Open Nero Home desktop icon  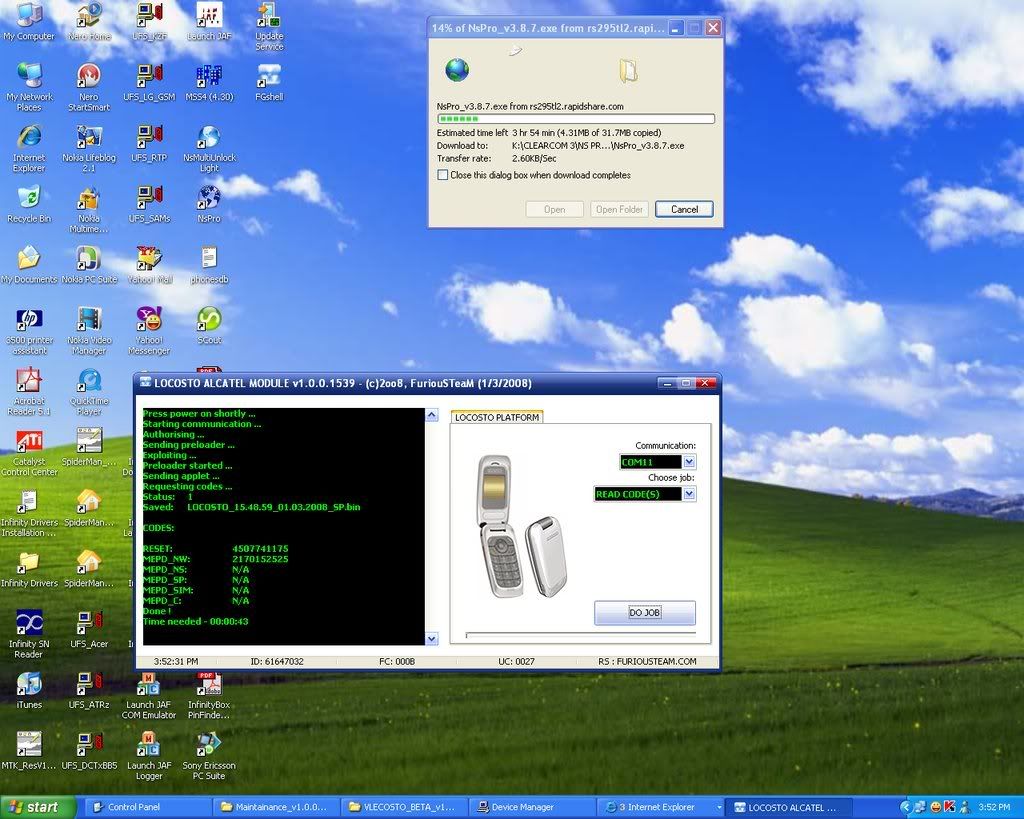(x=89, y=22)
